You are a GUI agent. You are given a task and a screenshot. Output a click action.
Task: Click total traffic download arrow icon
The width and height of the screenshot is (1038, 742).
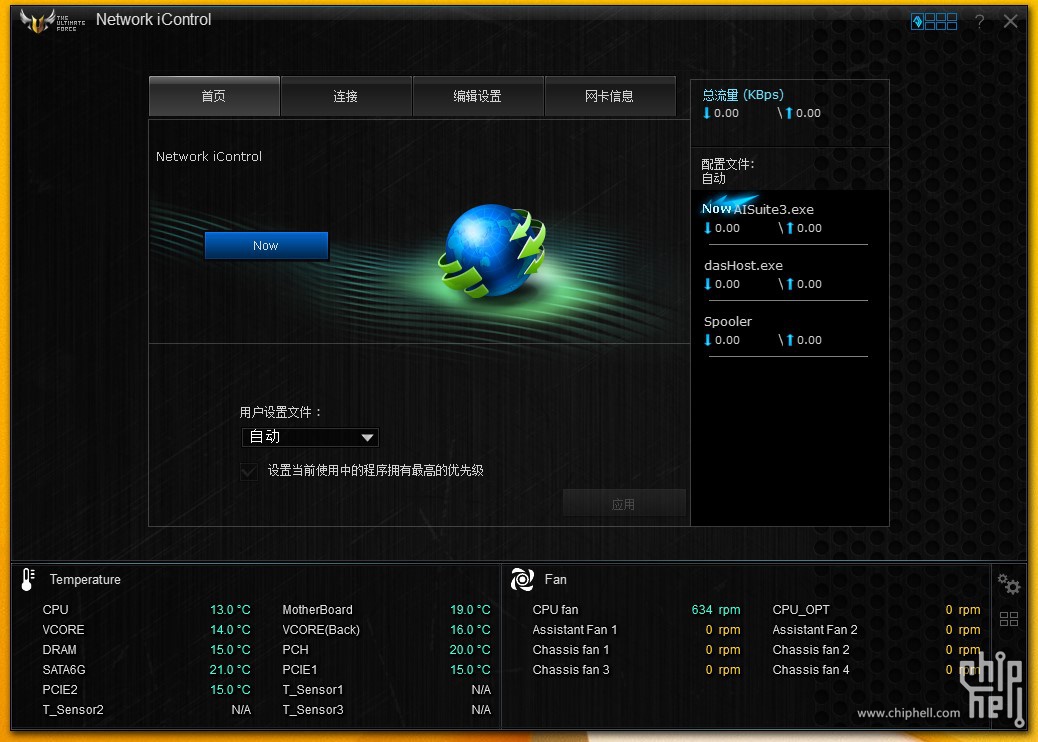pyautogui.click(x=706, y=113)
